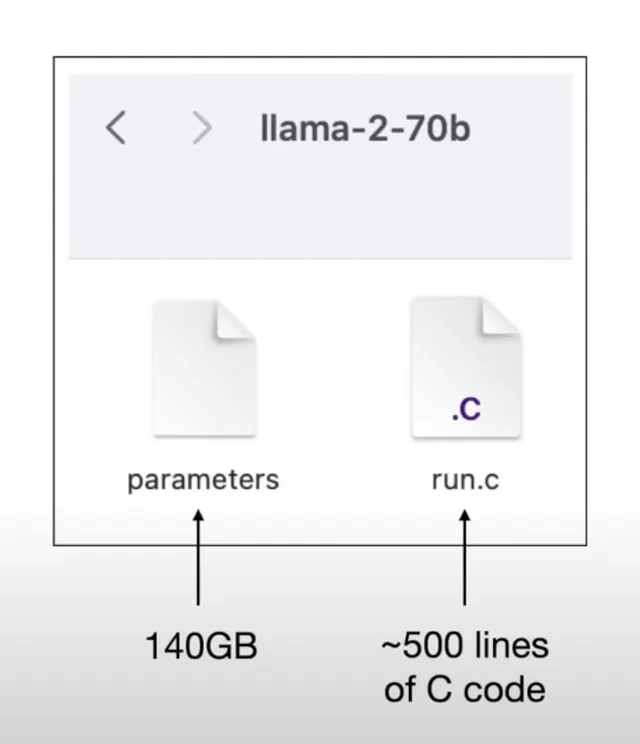
Task: Click the llama-2-70b folder title
Action: pyautogui.click(x=365, y=129)
